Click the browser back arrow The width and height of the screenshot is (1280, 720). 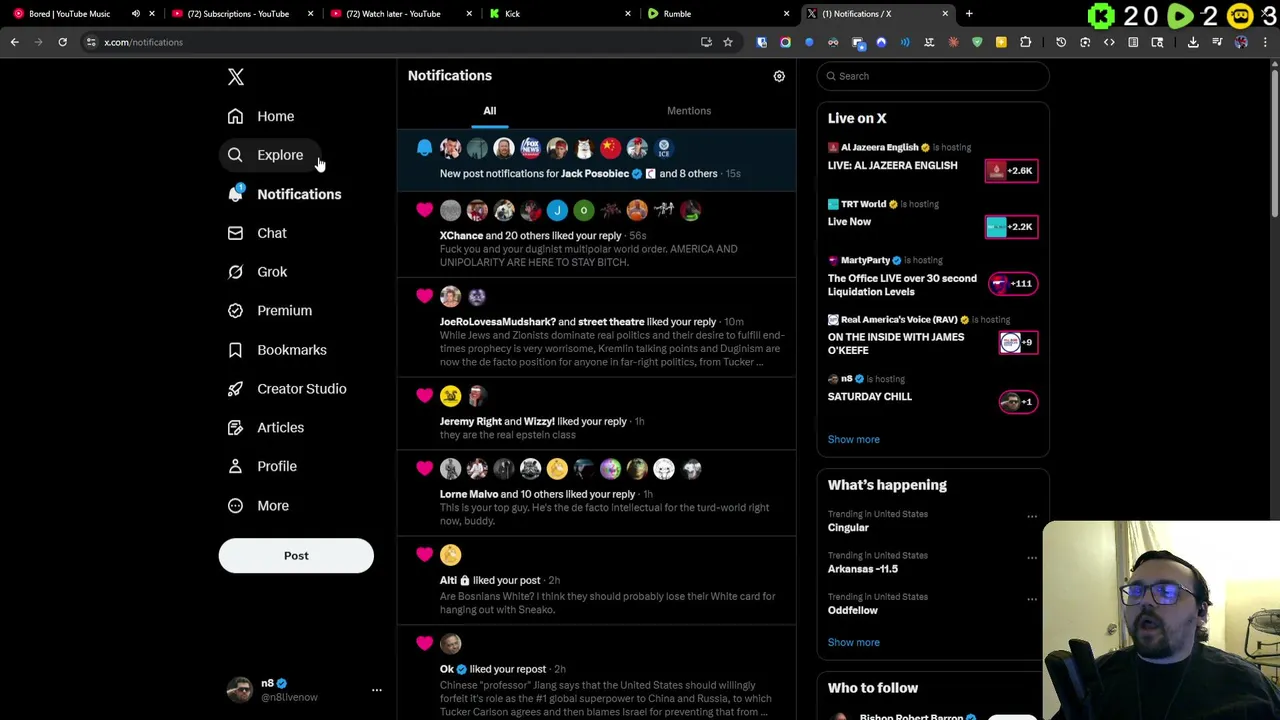pyautogui.click(x=15, y=42)
